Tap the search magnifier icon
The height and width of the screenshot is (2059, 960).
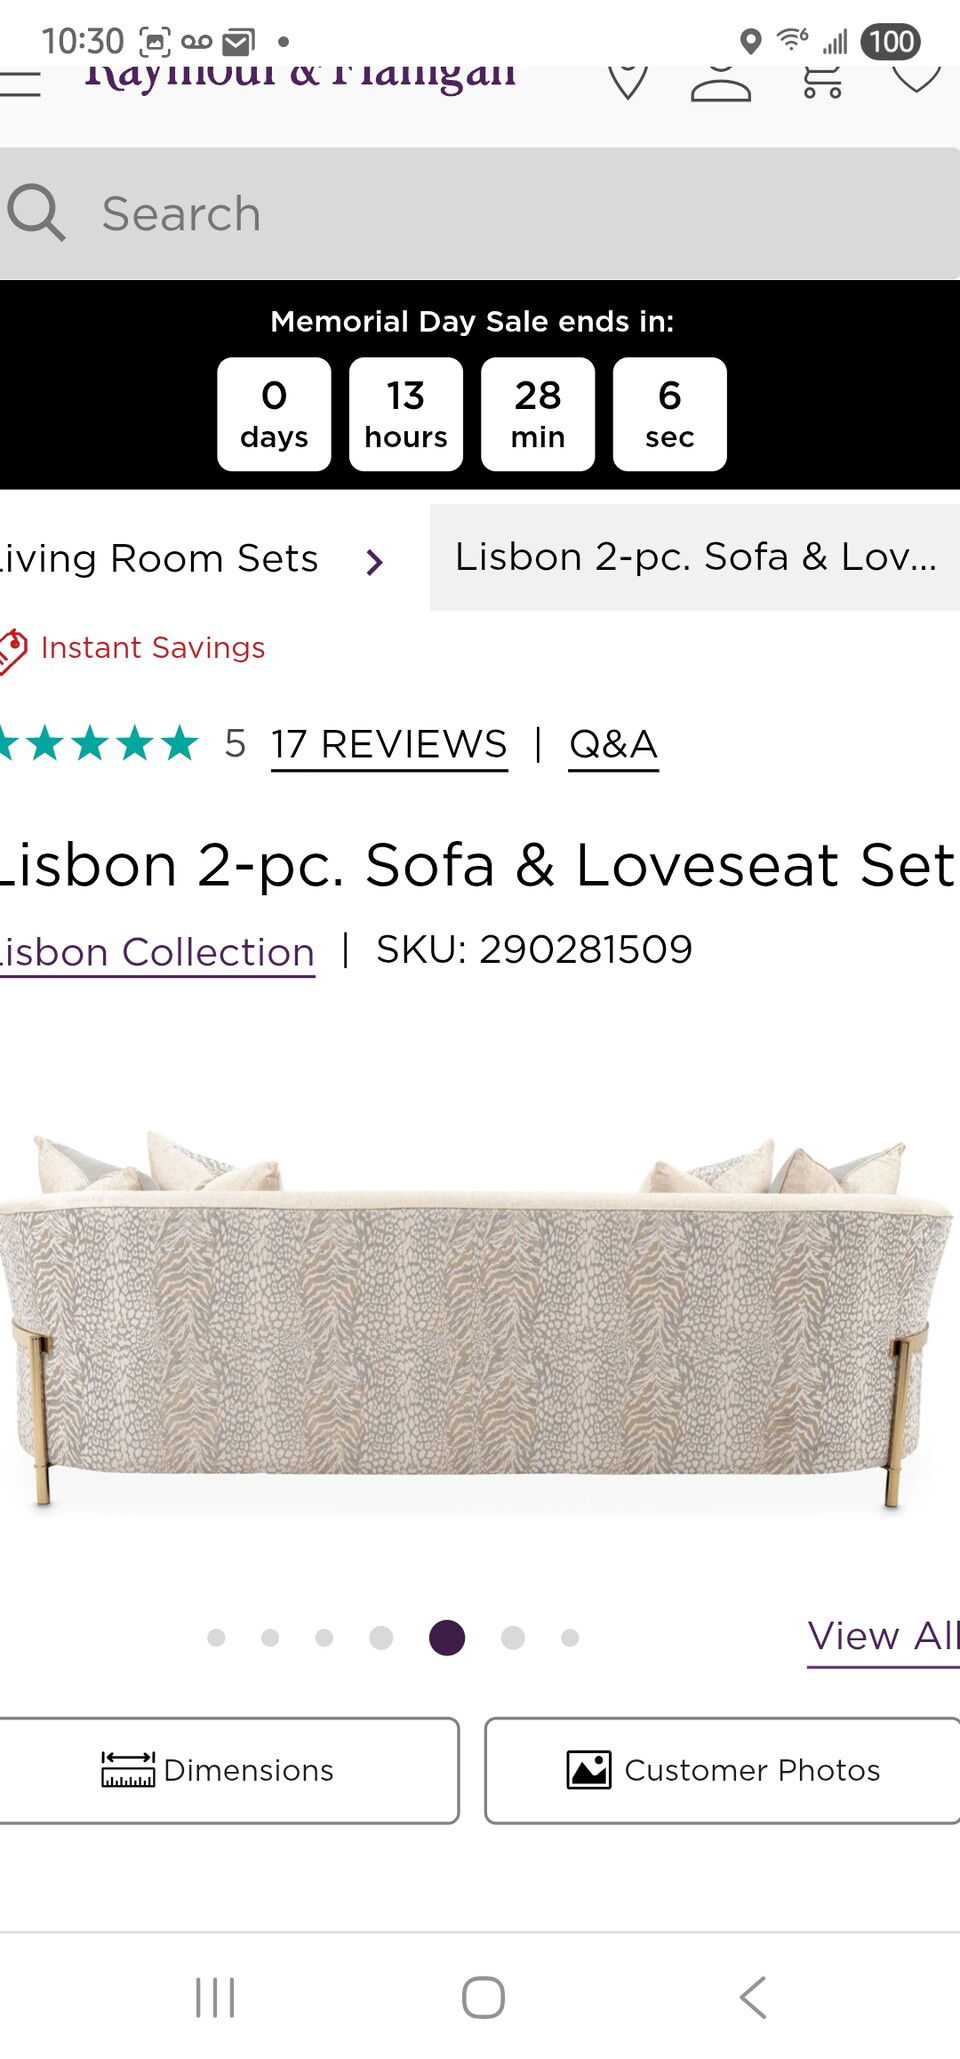36,213
